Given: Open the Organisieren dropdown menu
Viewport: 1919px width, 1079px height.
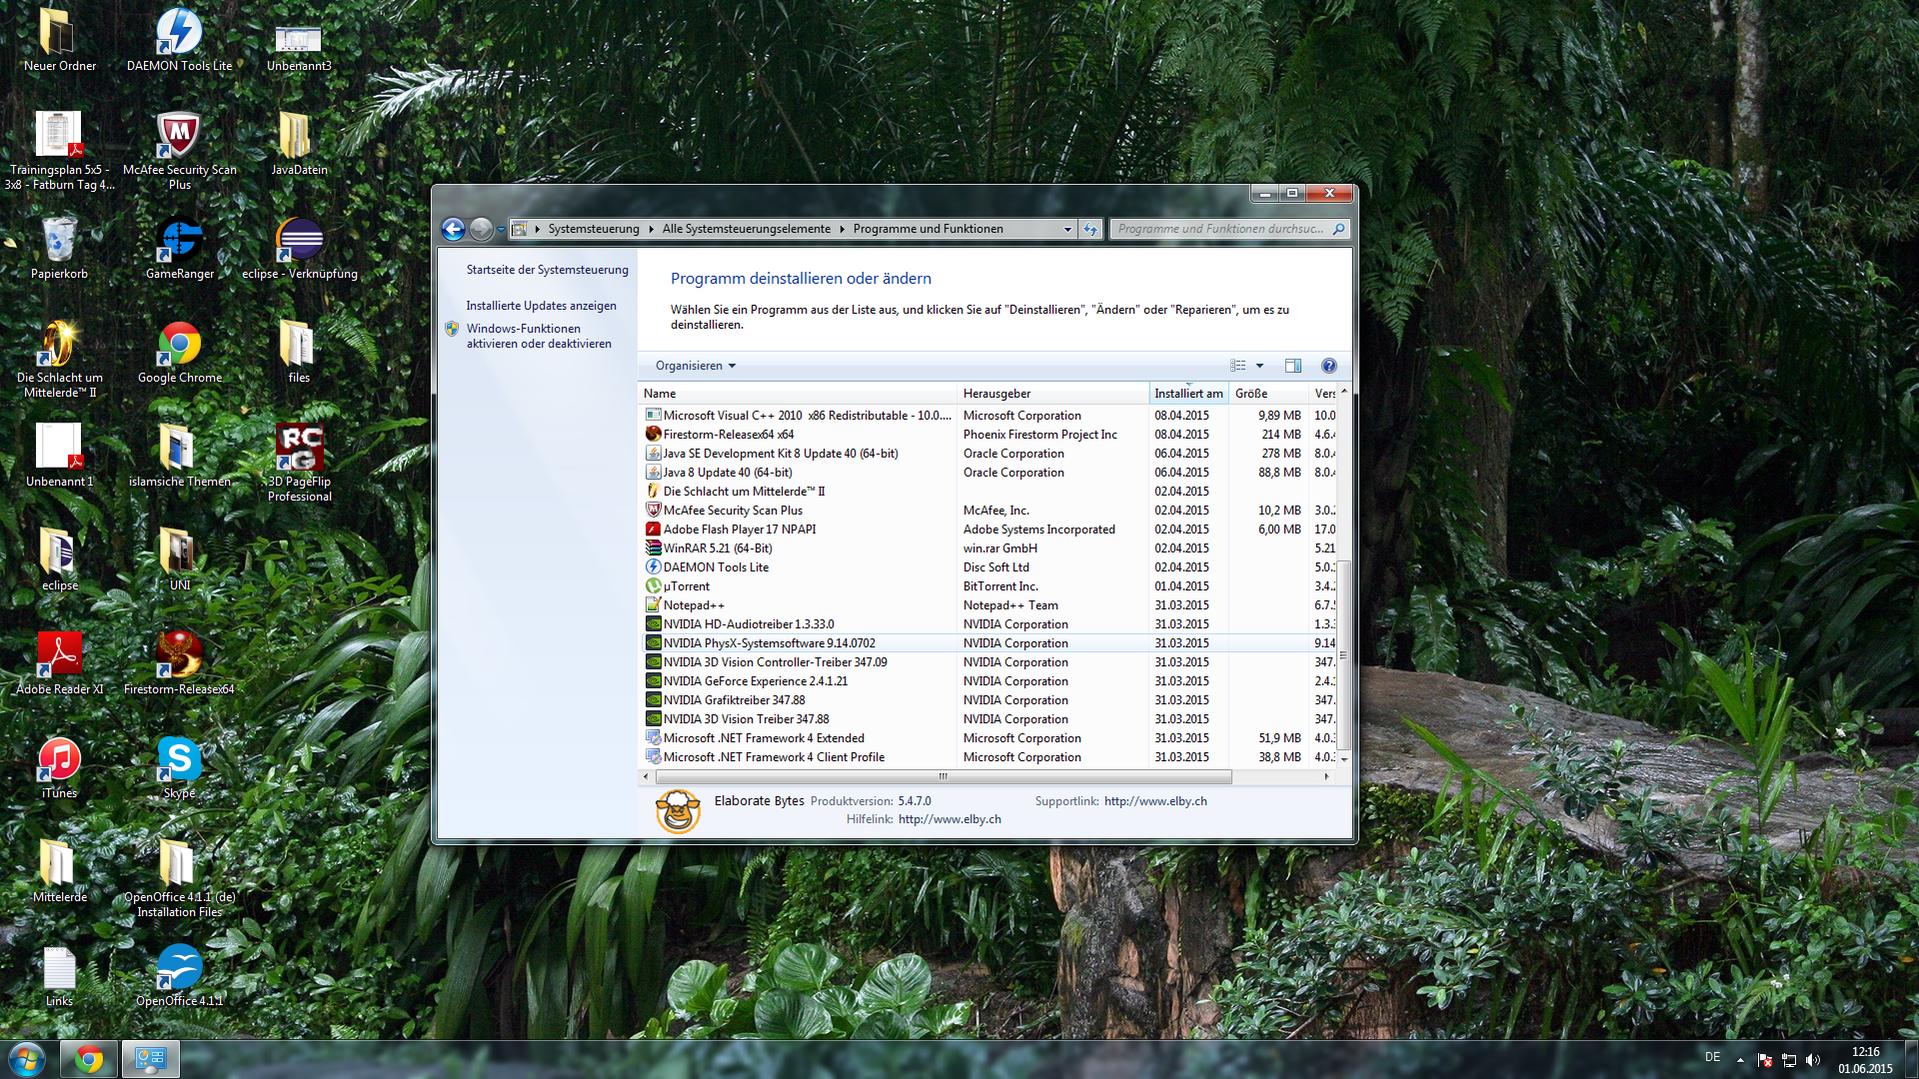Looking at the screenshot, I should coord(696,366).
